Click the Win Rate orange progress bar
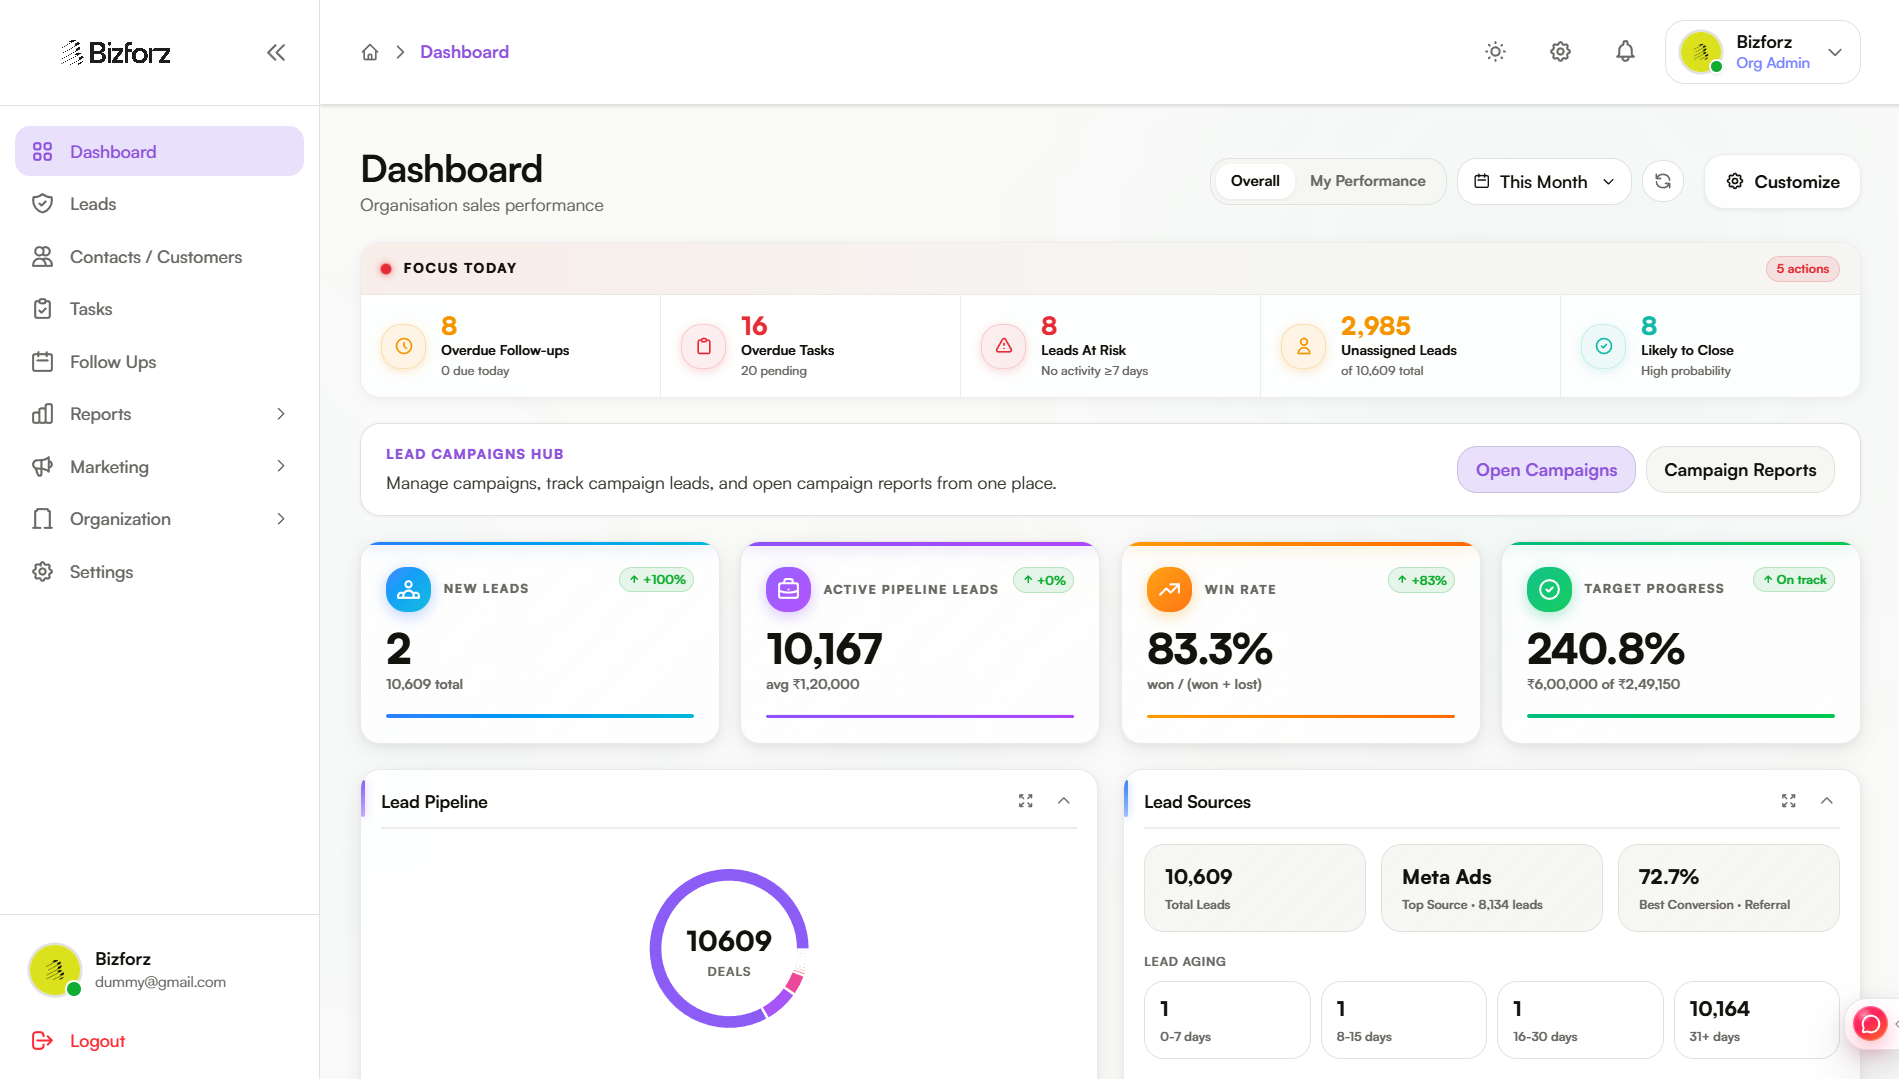1899x1079 pixels. pos(1300,716)
